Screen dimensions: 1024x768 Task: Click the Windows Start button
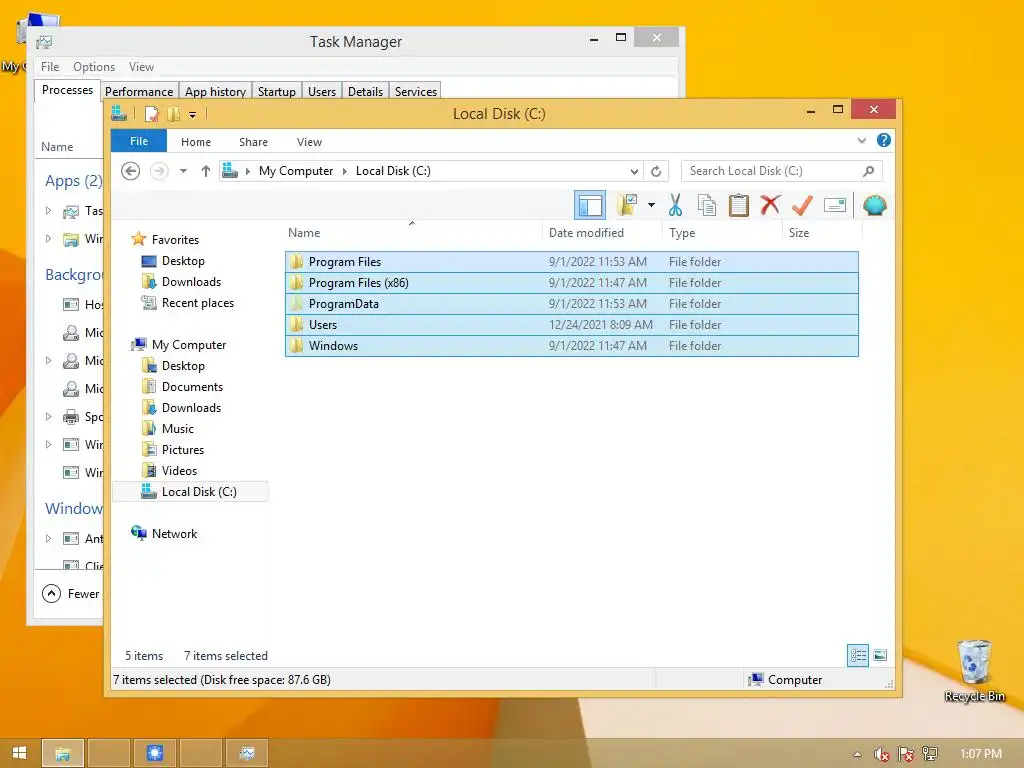click(20, 753)
